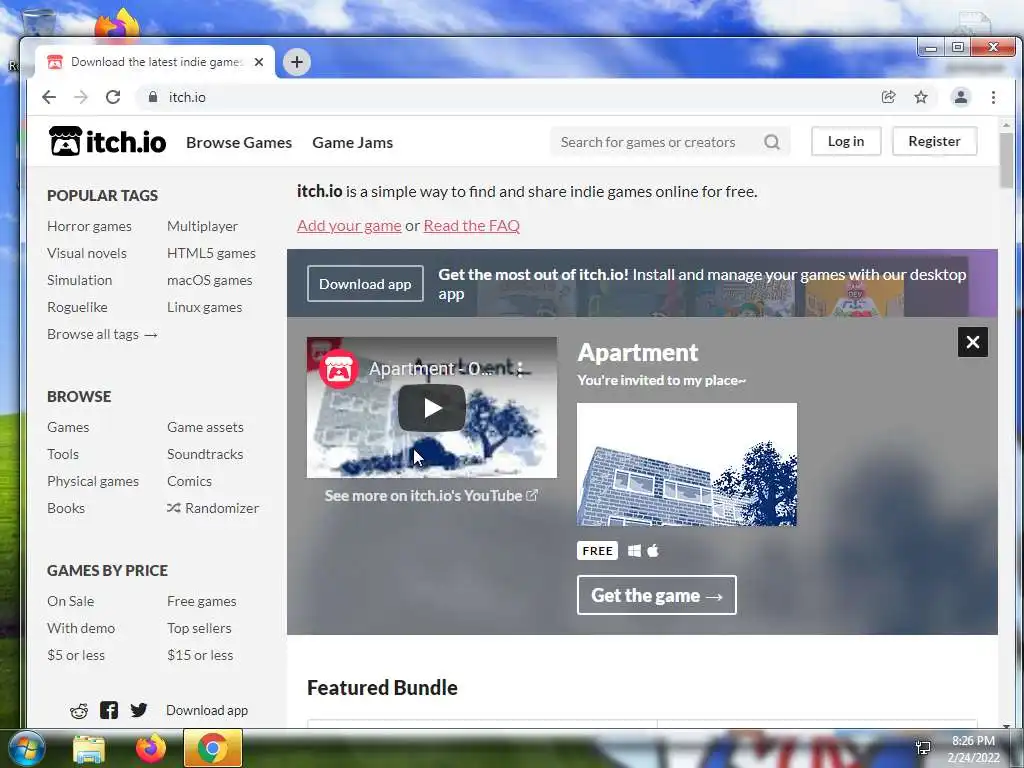Open Chrome three-dot menu
The image size is (1024, 768).
coord(993,97)
